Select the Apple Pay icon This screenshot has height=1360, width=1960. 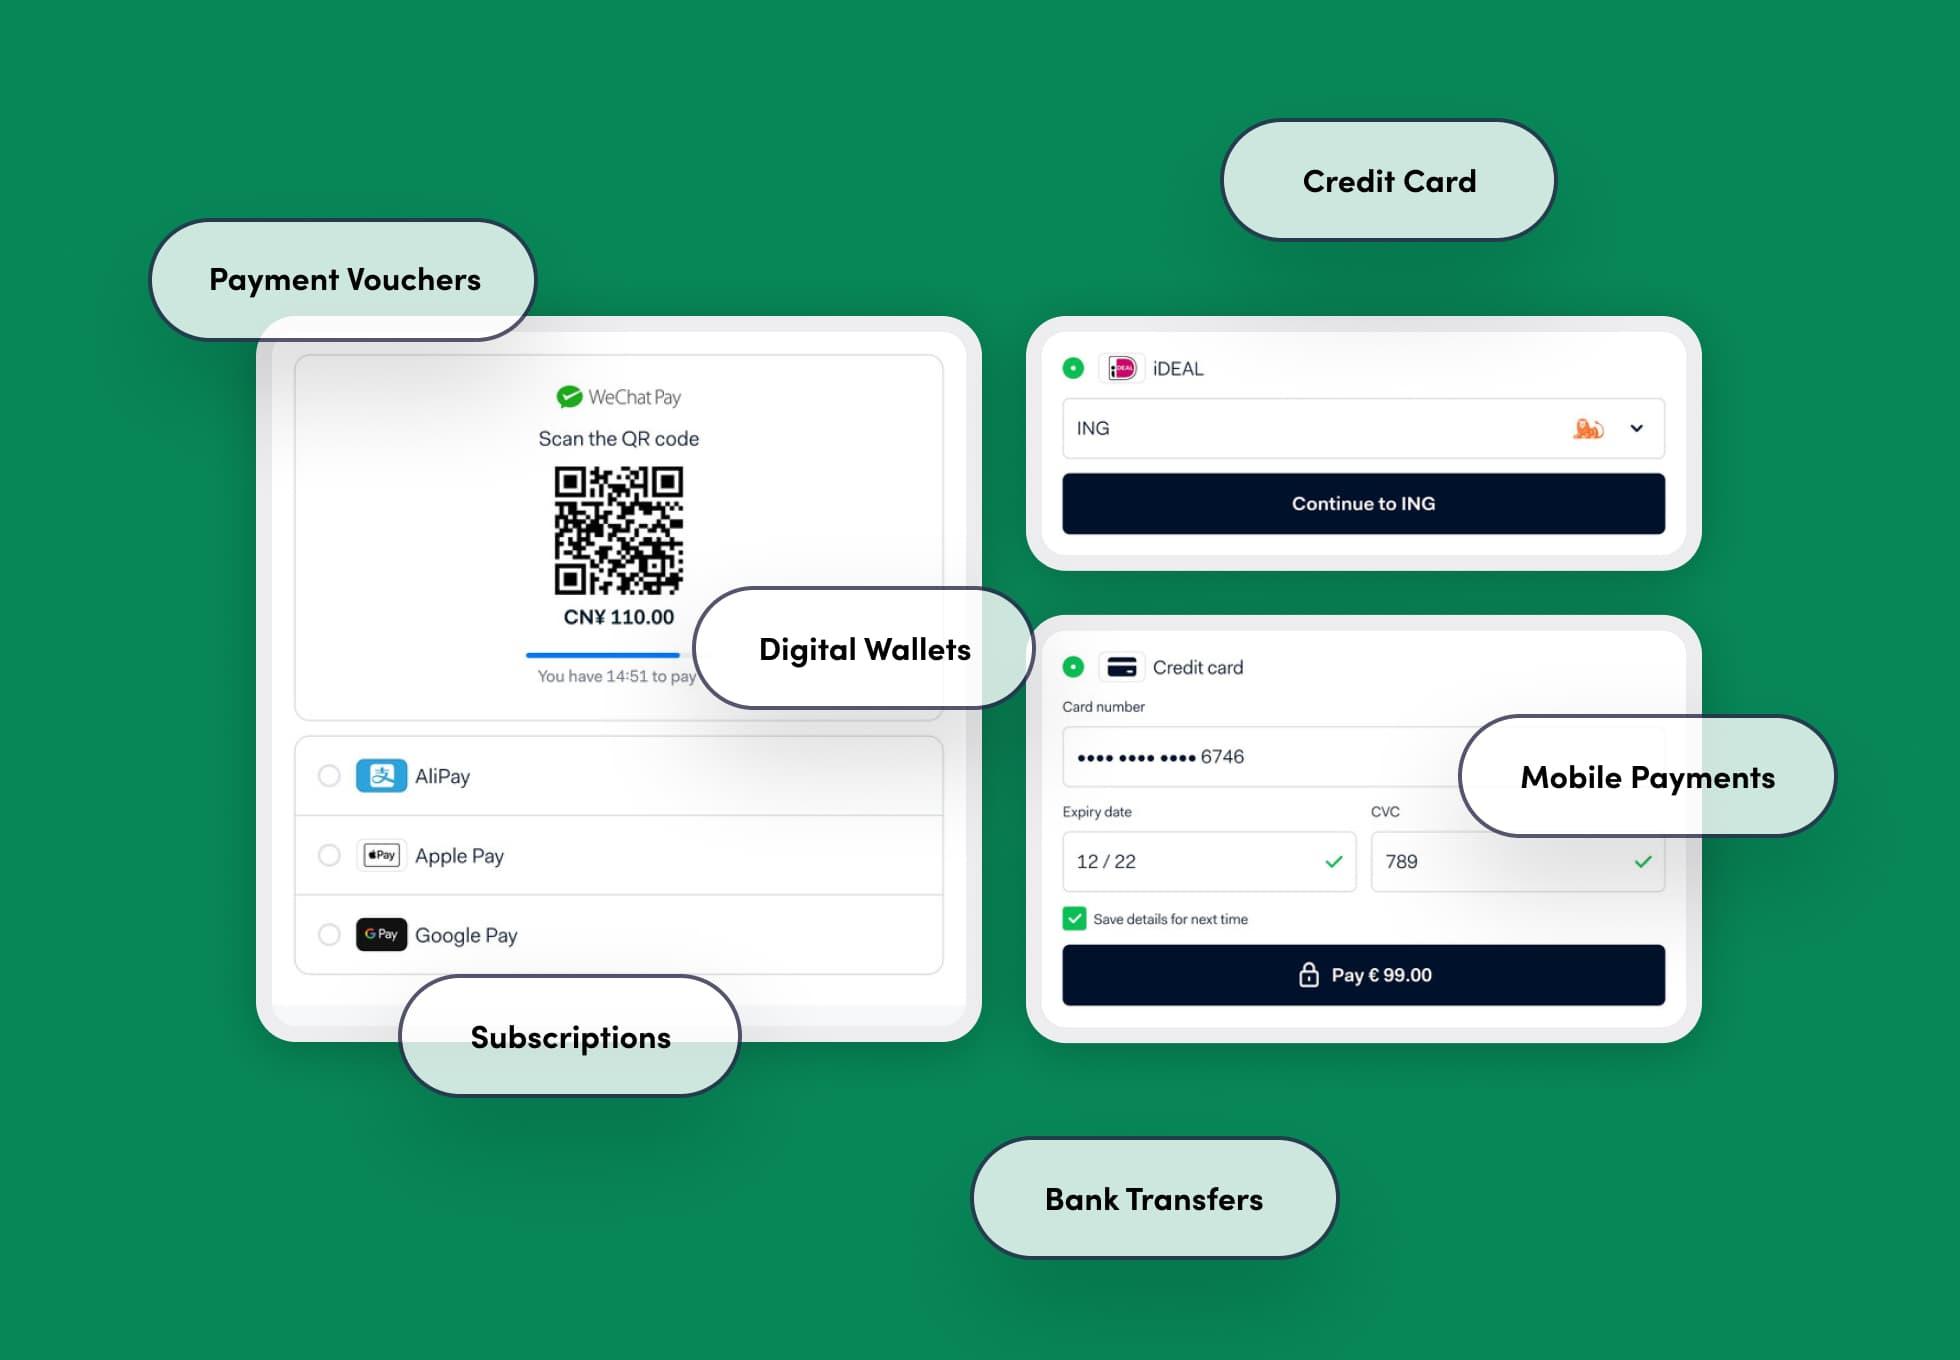click(x=383, y=854)
